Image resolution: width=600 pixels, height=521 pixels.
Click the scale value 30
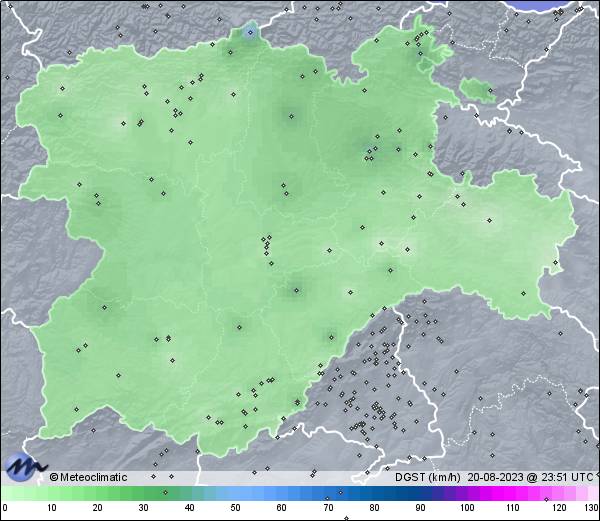[x=143, y=508]
